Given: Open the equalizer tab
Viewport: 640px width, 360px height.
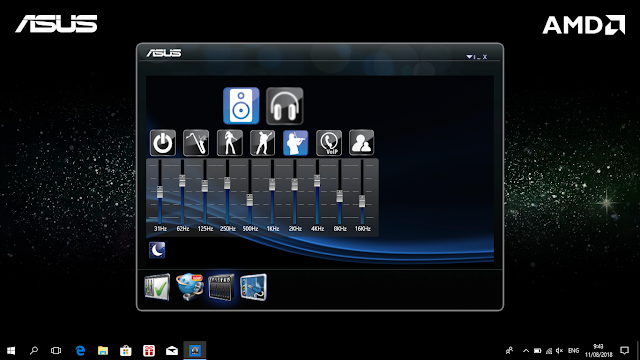Looking at the screenshot, I should [221, 287].
